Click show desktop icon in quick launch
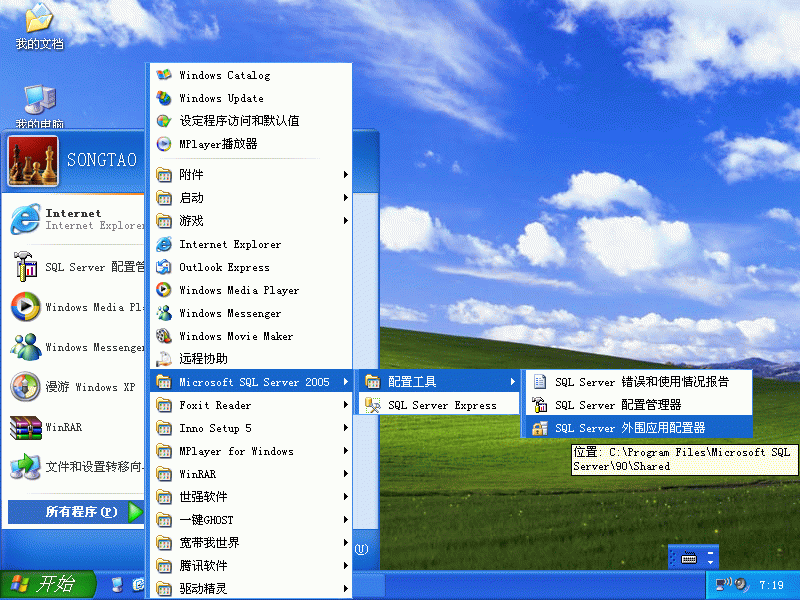800x600 pixels. (117, 585)
